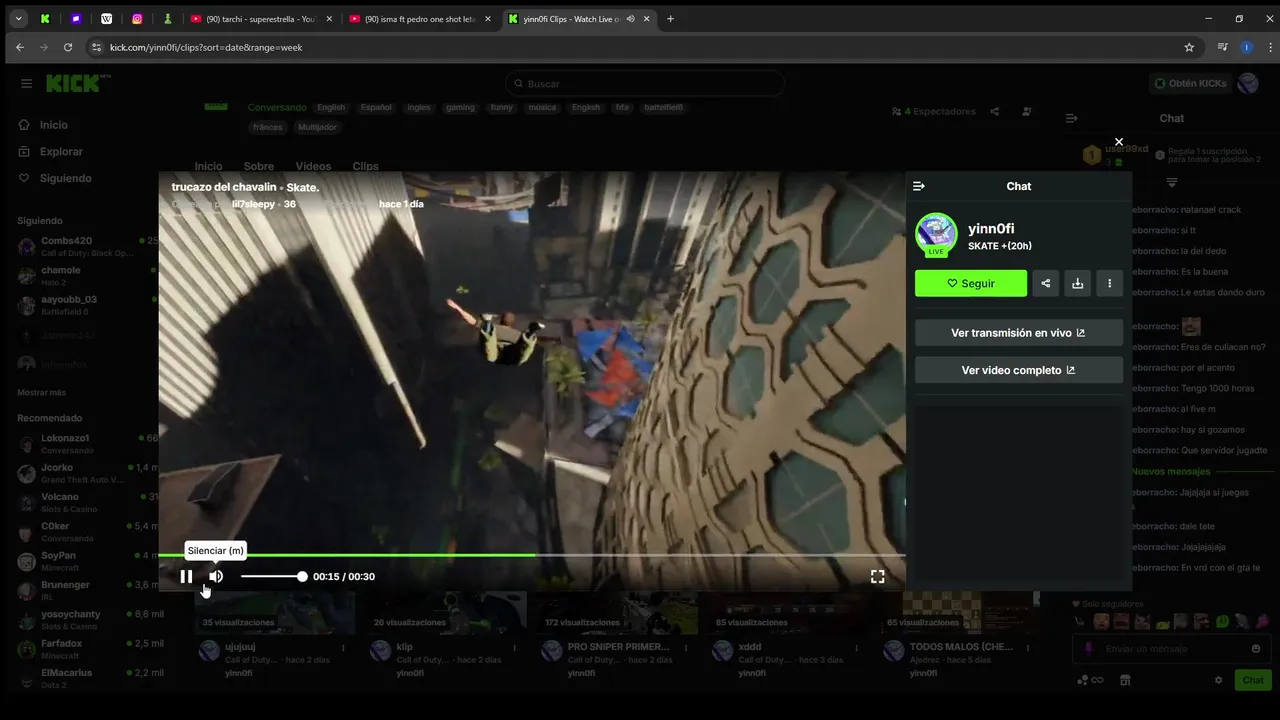The width and height of the screenshot is (1280, 720).
Task: Open Brunenger recommended channel
Action: point(85,590)
